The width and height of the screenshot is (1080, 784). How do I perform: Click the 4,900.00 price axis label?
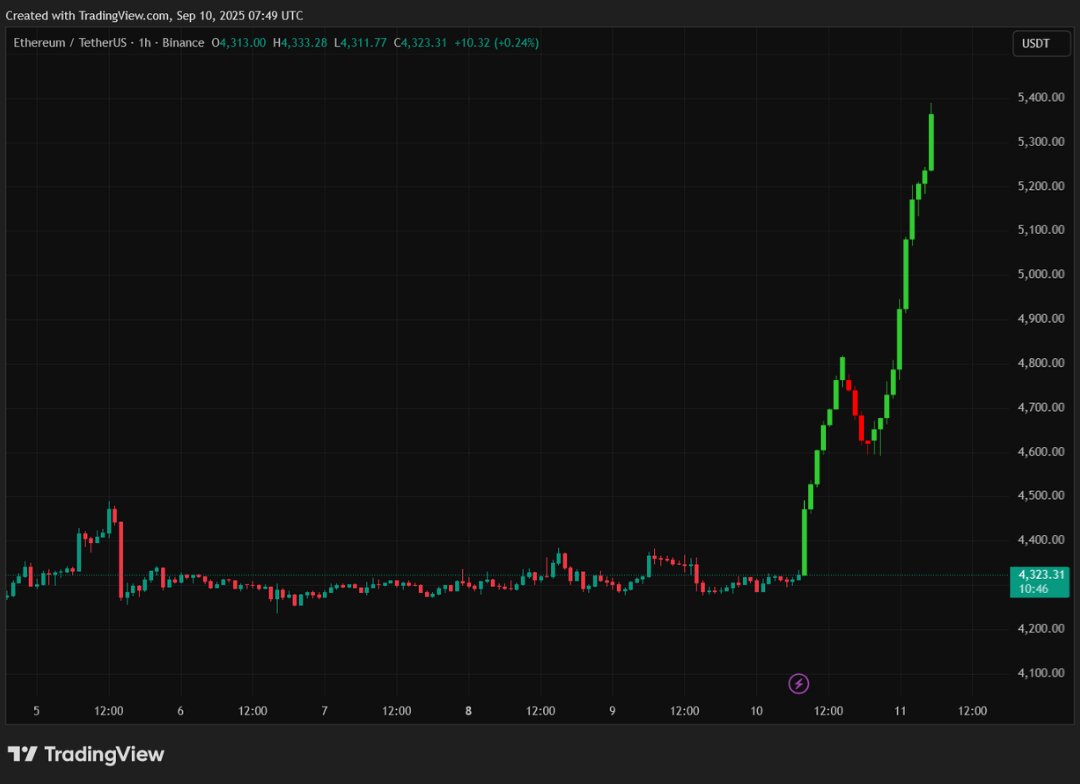1041,318
